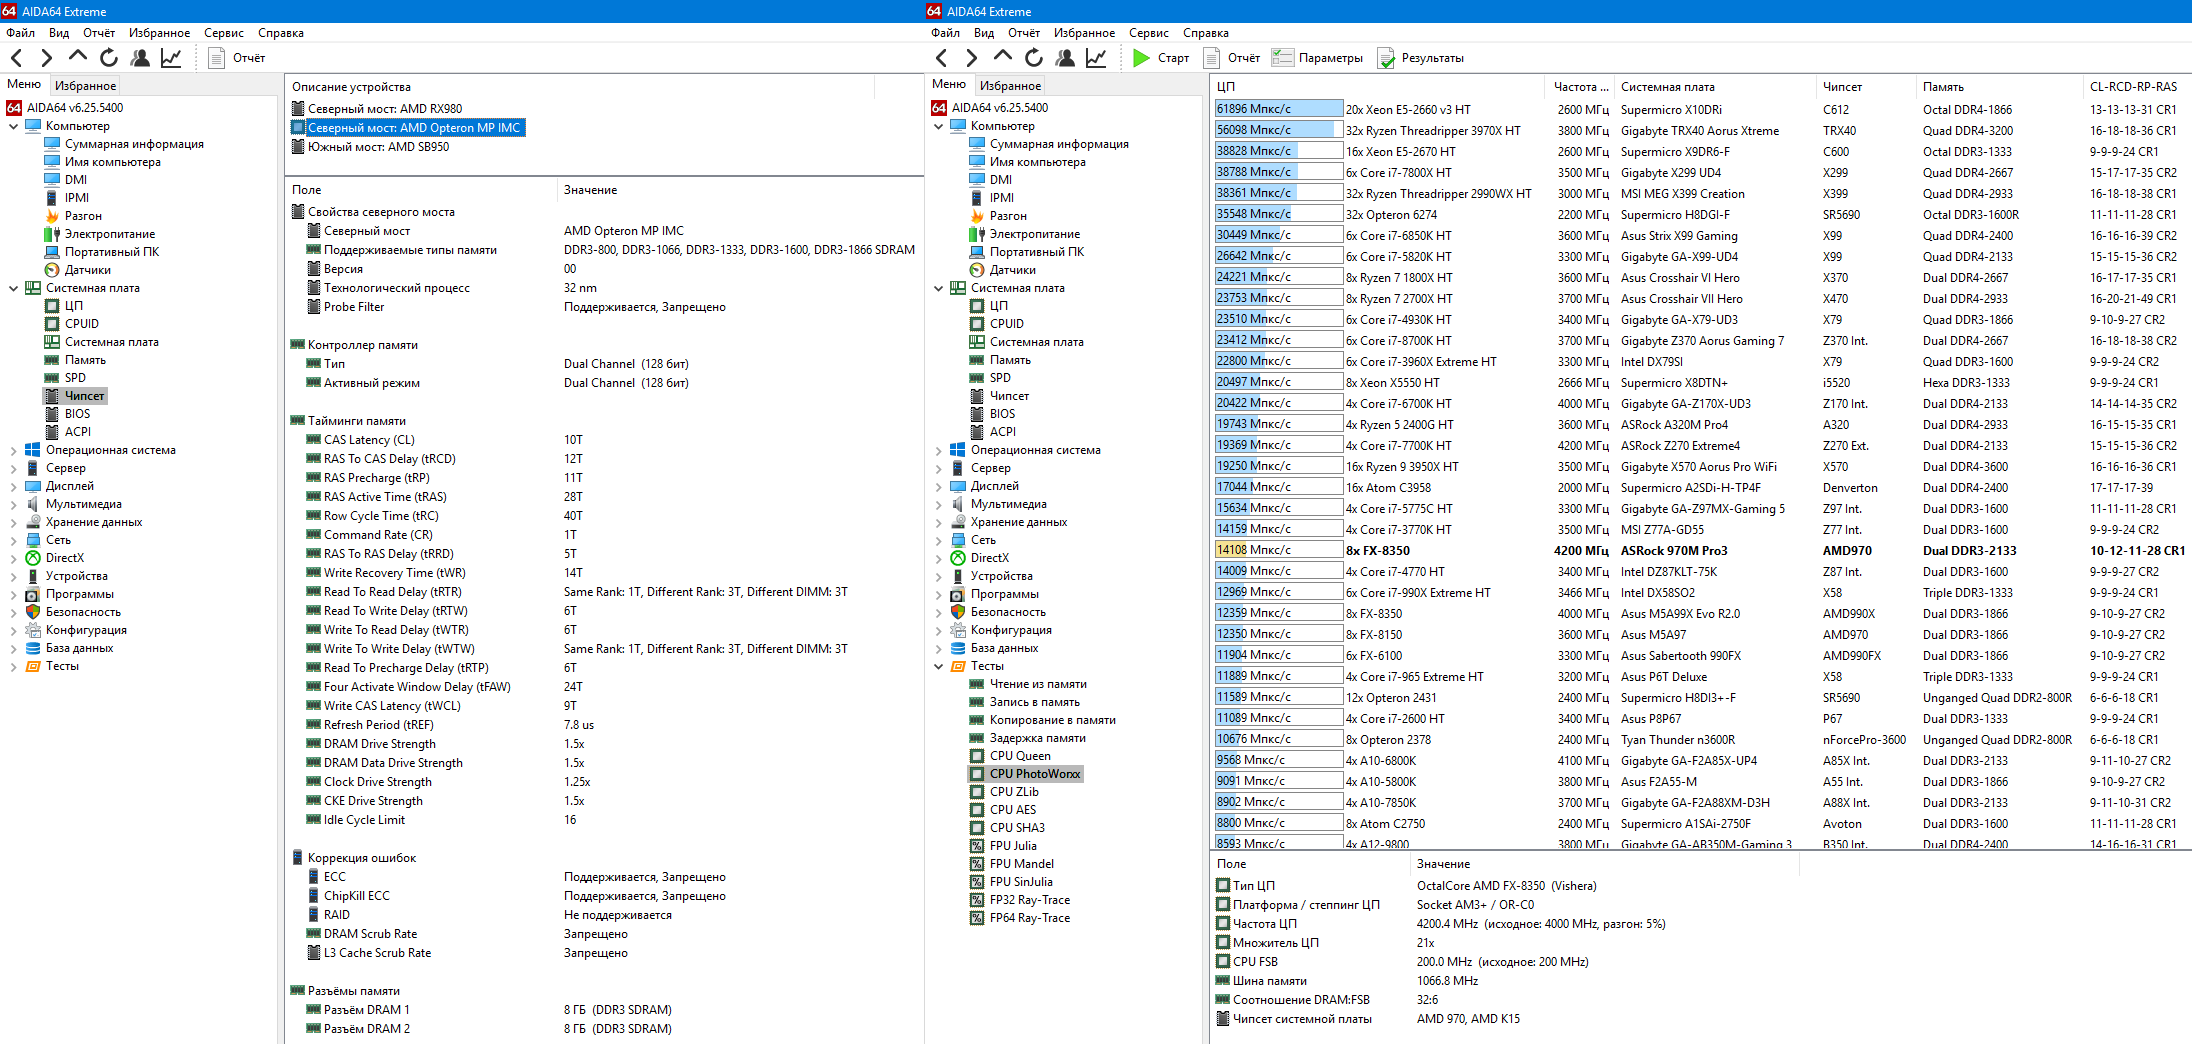Image resolution: width=2192 pixels, height=1044 pixels.
Task: Click the up arrow in left window toolbar
Action: pyautogui.click(x=78, y=58)
